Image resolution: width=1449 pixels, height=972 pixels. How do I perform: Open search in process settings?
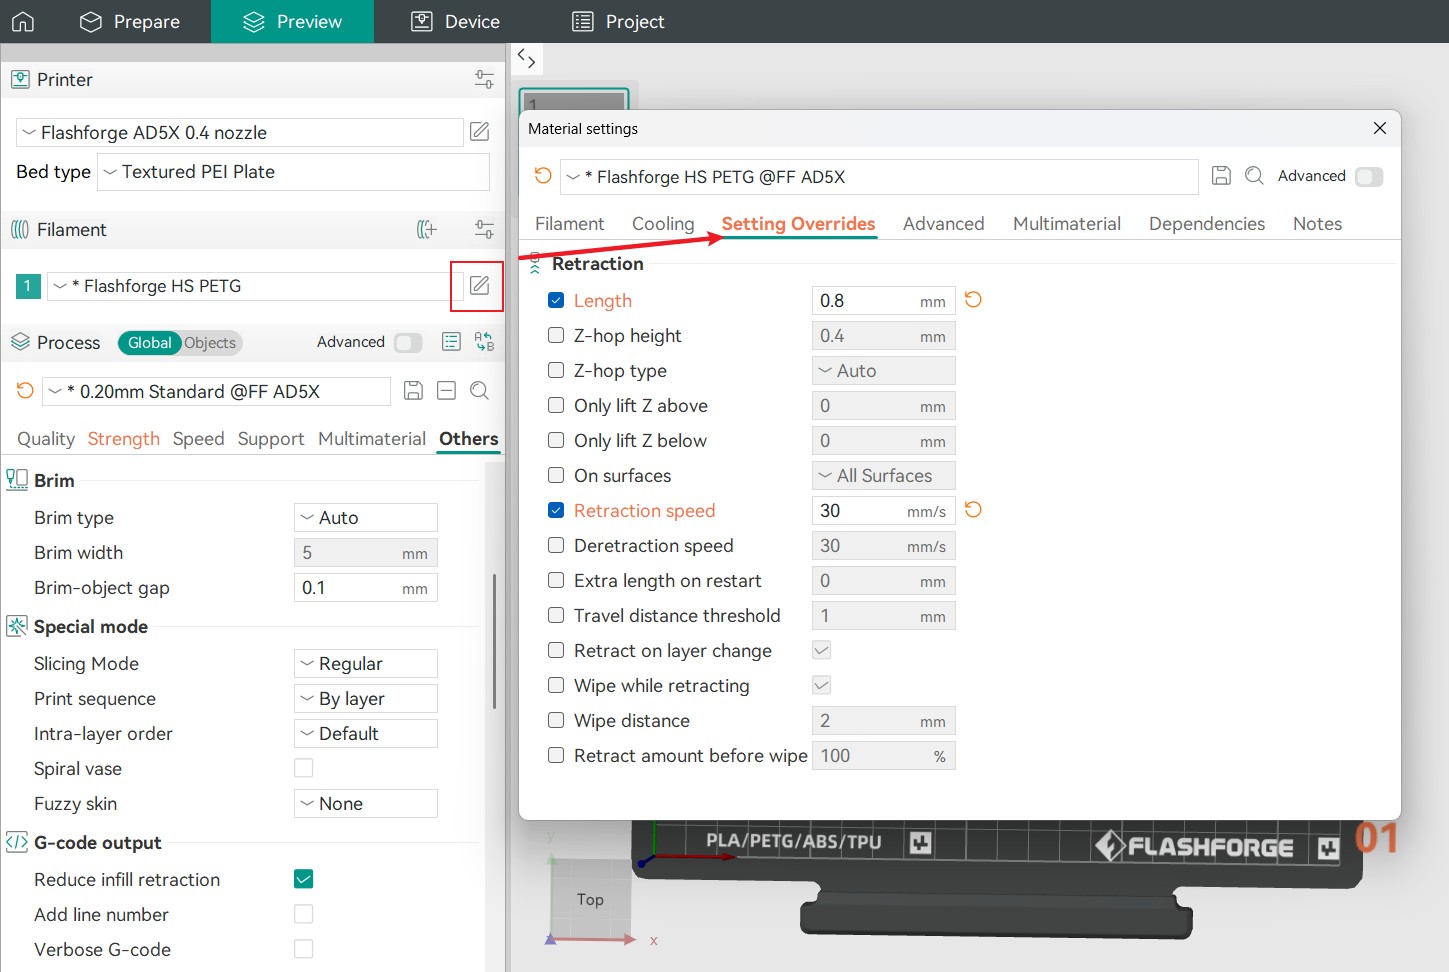[x=479, y=391]
